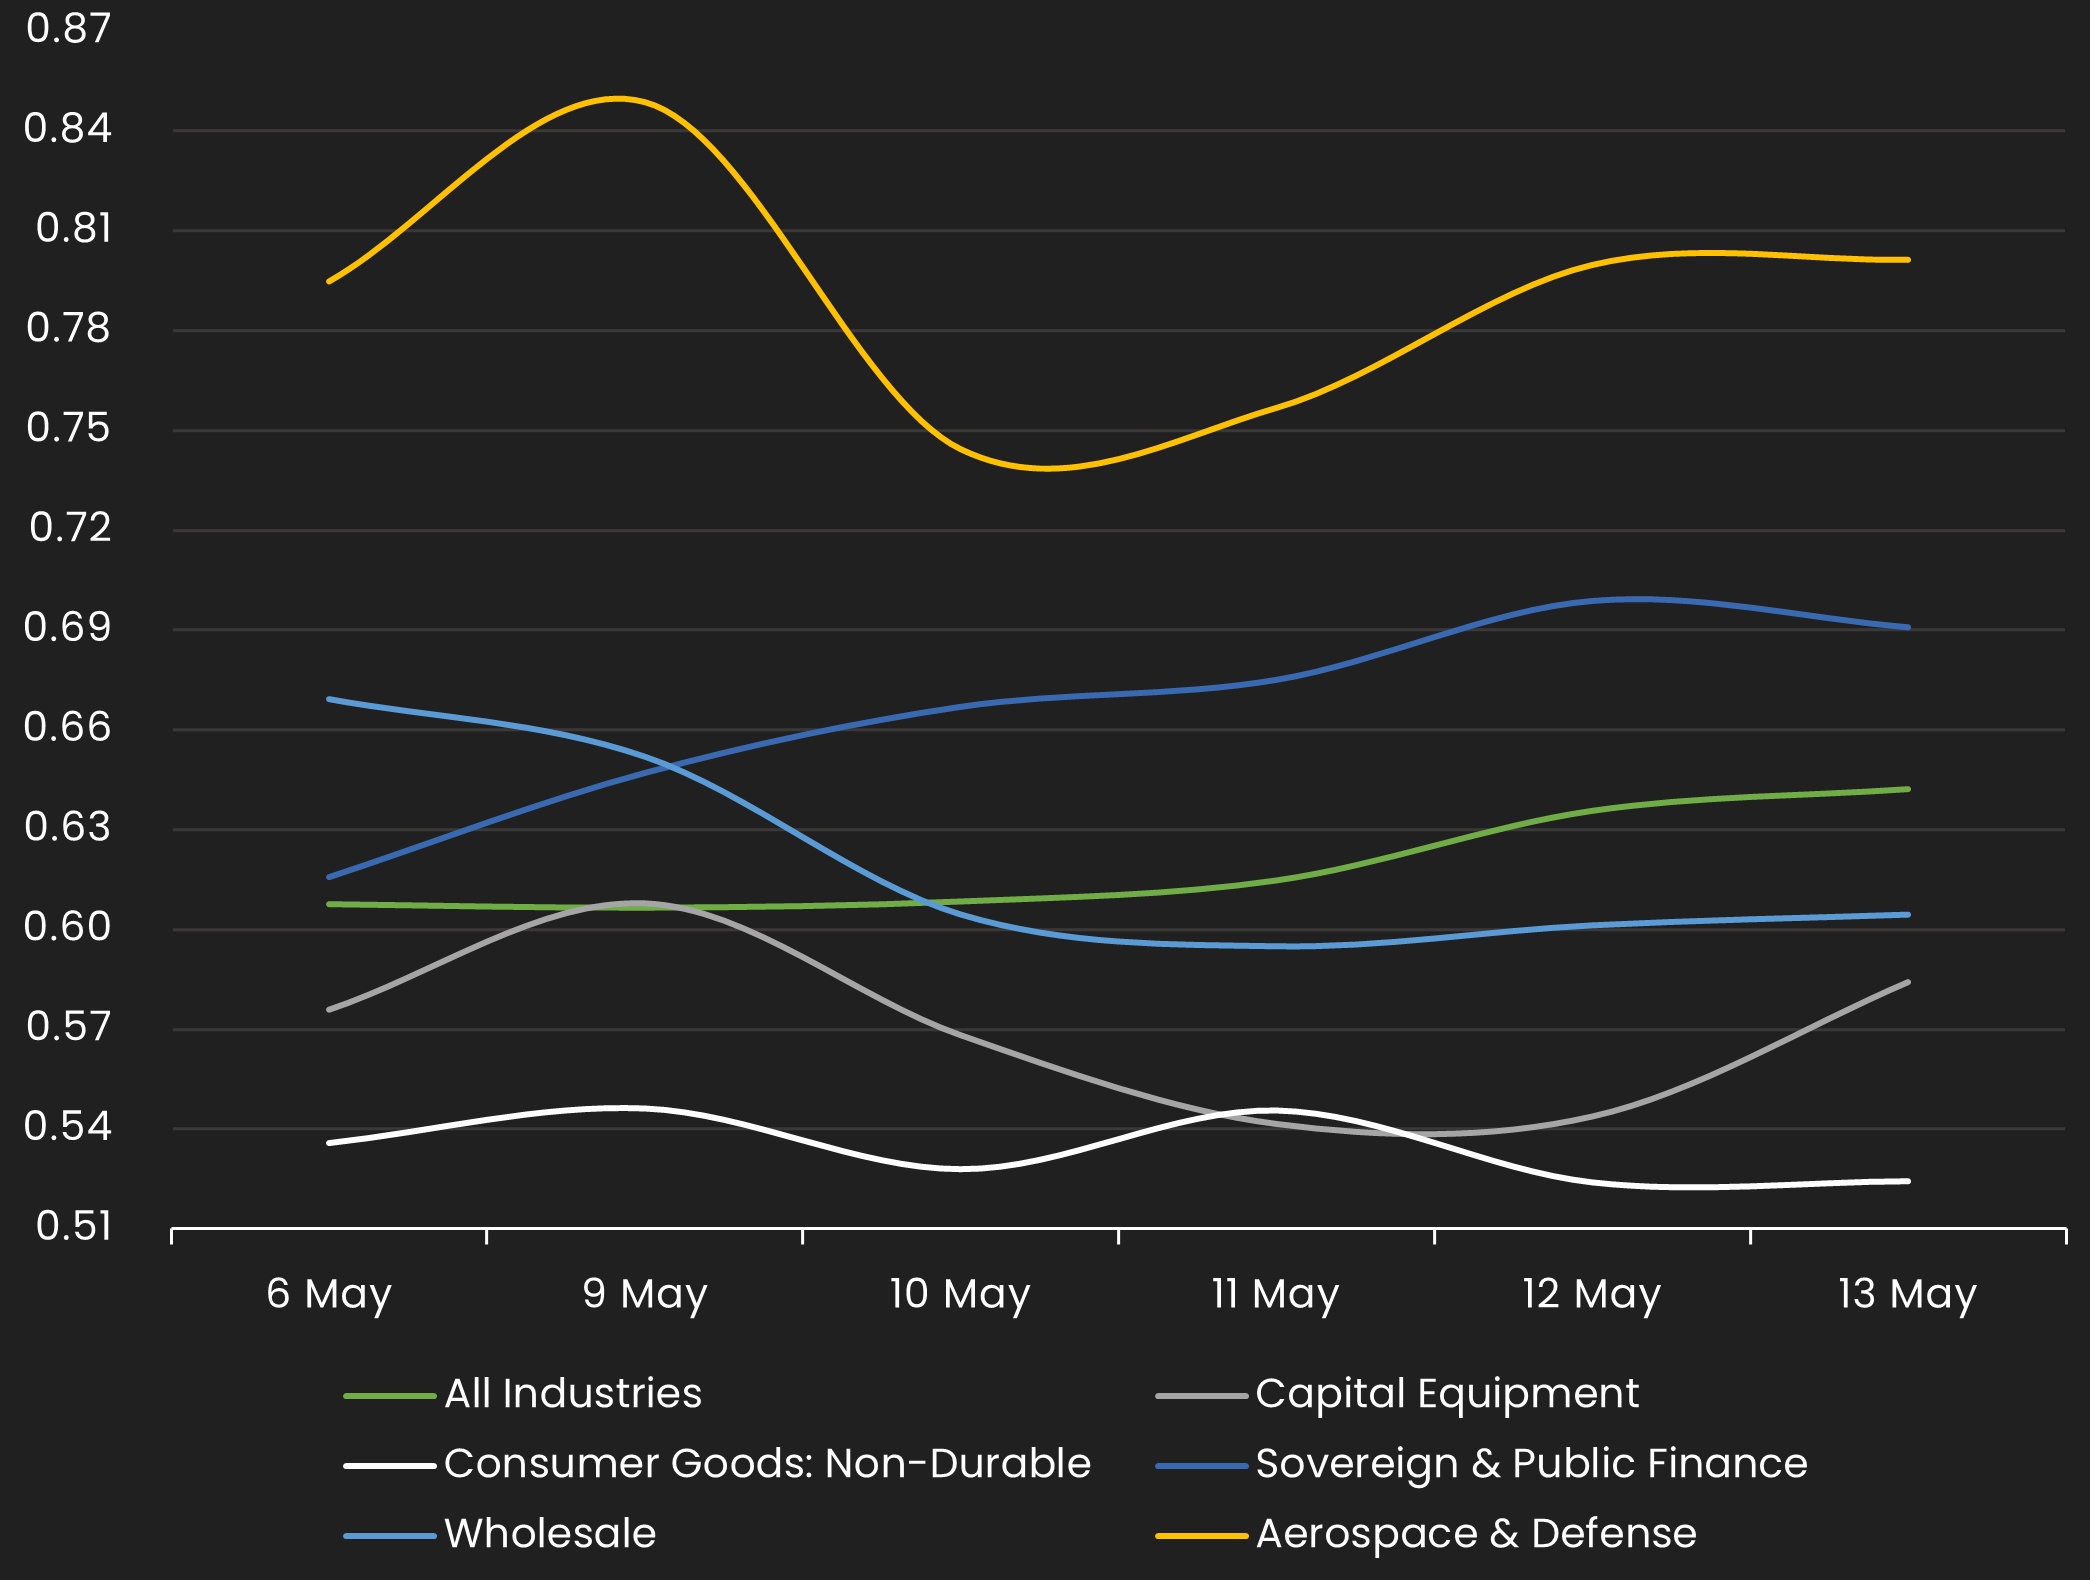Click the 0.51 y-axis label

pyautogui.click(x=73, y=1226)
